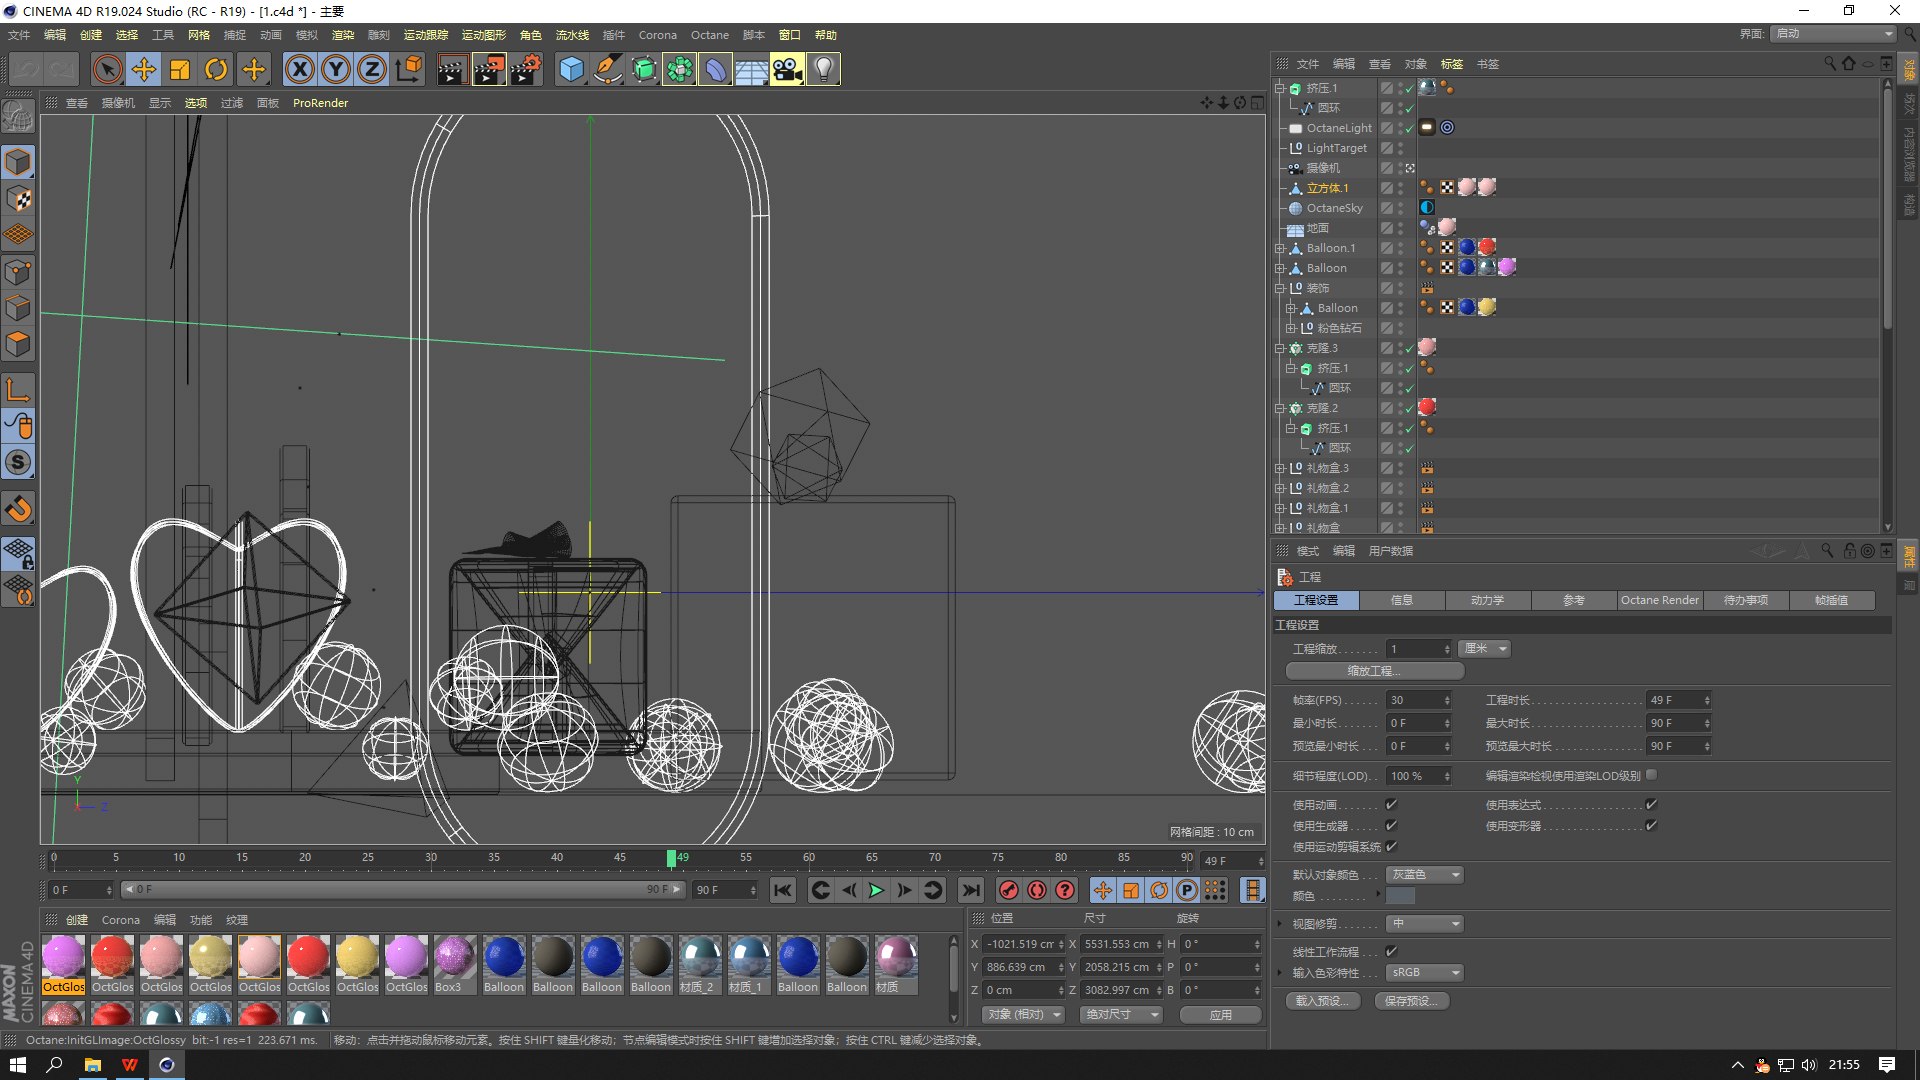Toggle the 使用生成器 checkbox
The width and height of the screenshot is (1920, 1080).
(1391, 825)
